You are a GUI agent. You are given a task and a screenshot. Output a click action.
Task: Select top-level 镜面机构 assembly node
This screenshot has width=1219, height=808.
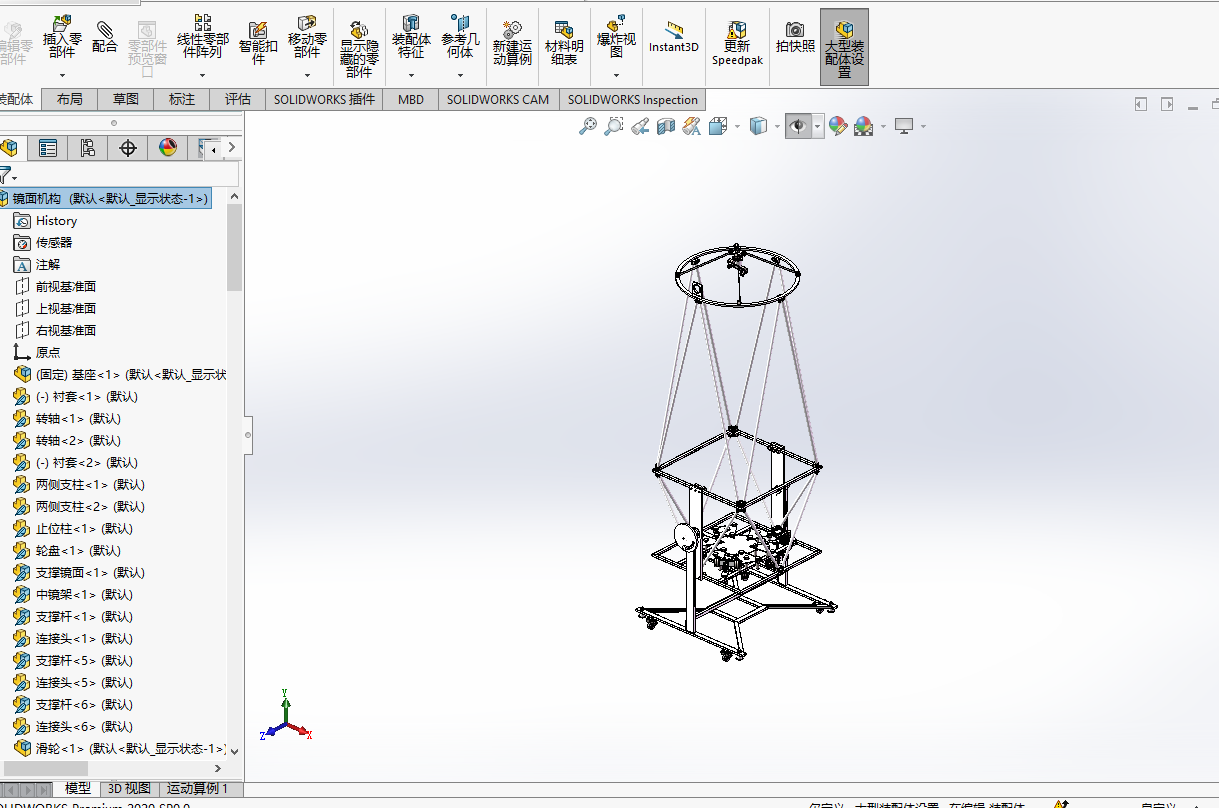tap(105, 199)
